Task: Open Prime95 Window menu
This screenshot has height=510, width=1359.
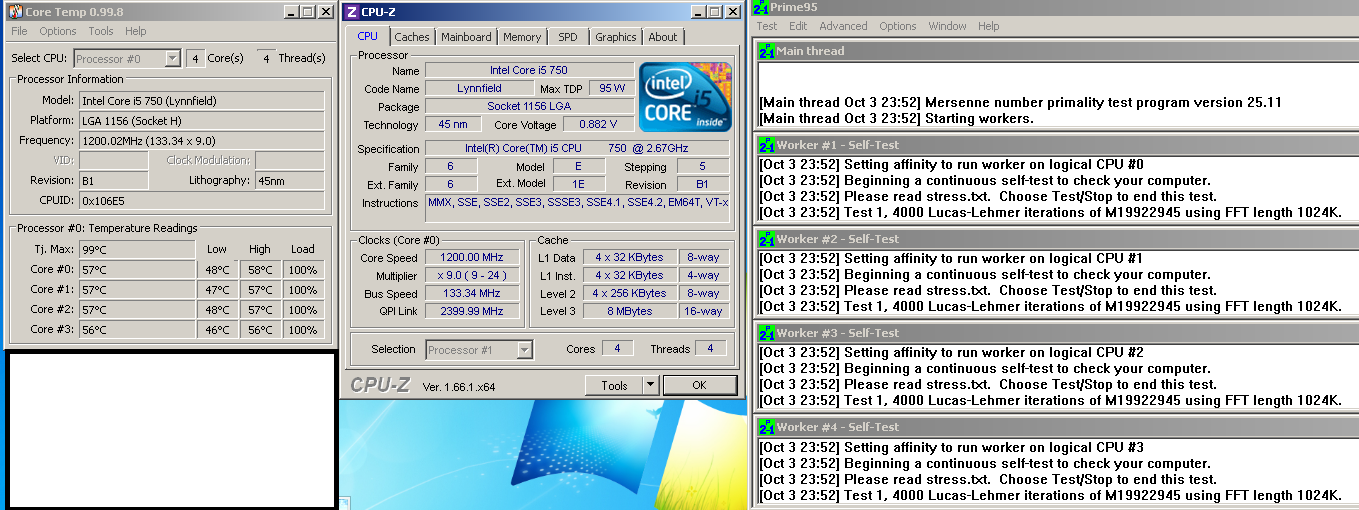Action: tap(947, 26)
